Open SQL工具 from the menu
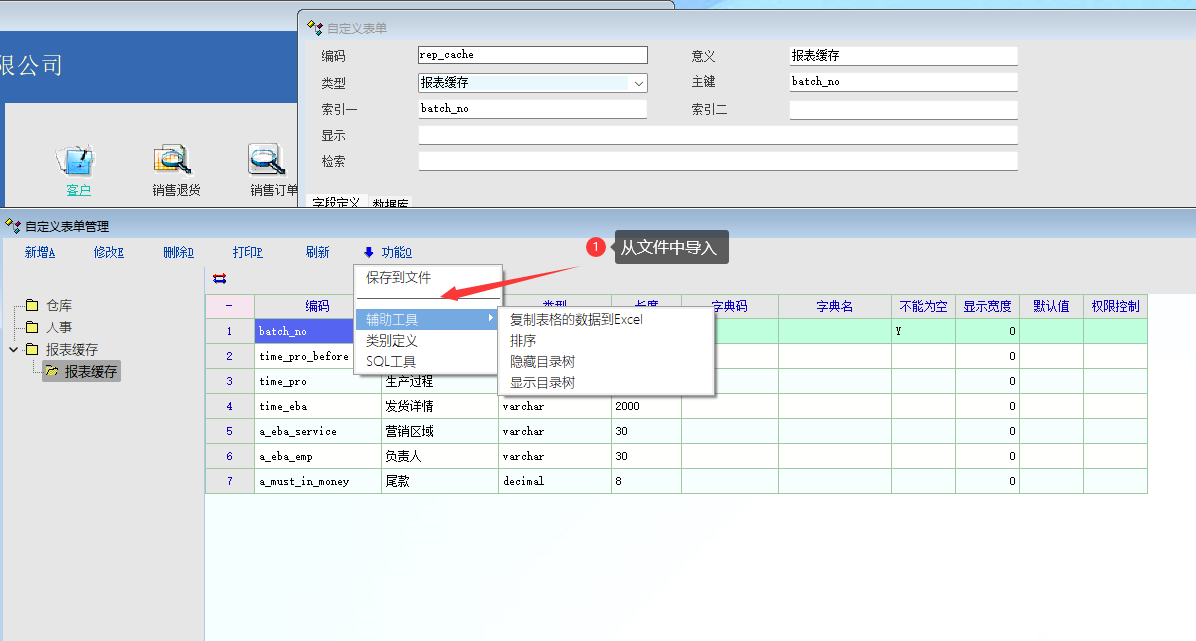Viewport: 1196px width, 641px height. 391,362
